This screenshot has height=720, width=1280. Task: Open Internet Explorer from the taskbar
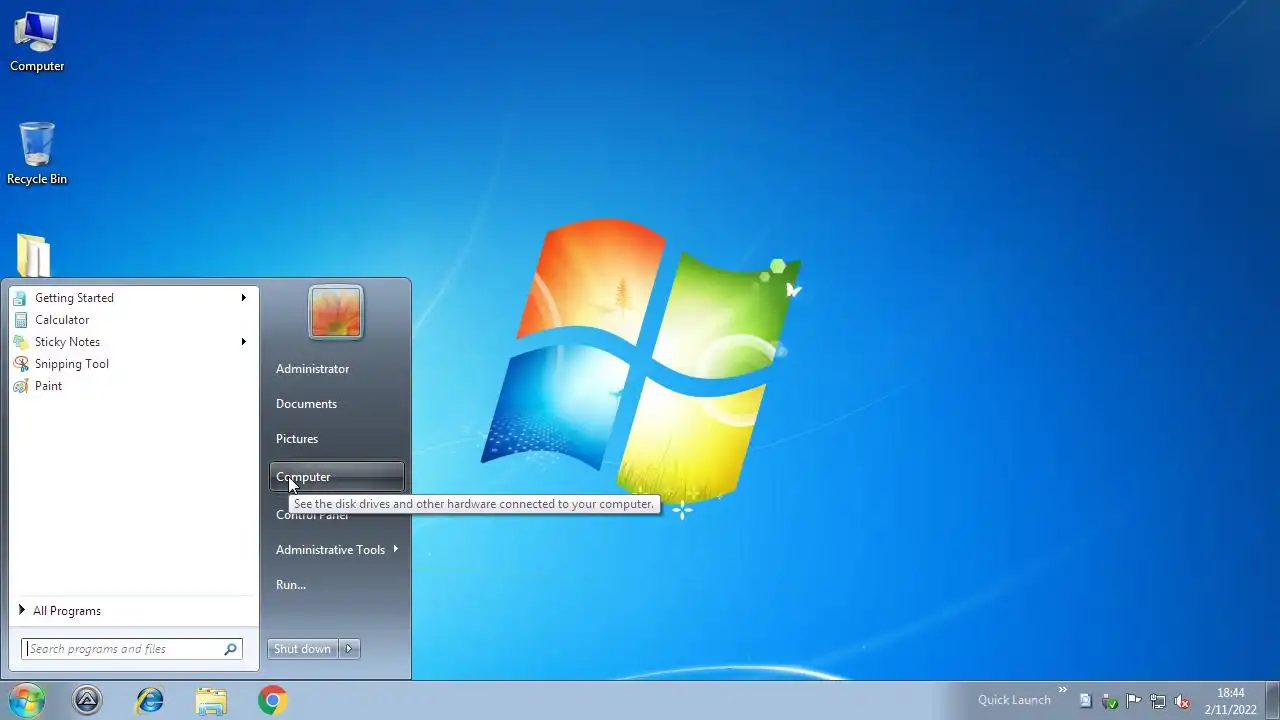pyautogui.click(x=150, y=700)
